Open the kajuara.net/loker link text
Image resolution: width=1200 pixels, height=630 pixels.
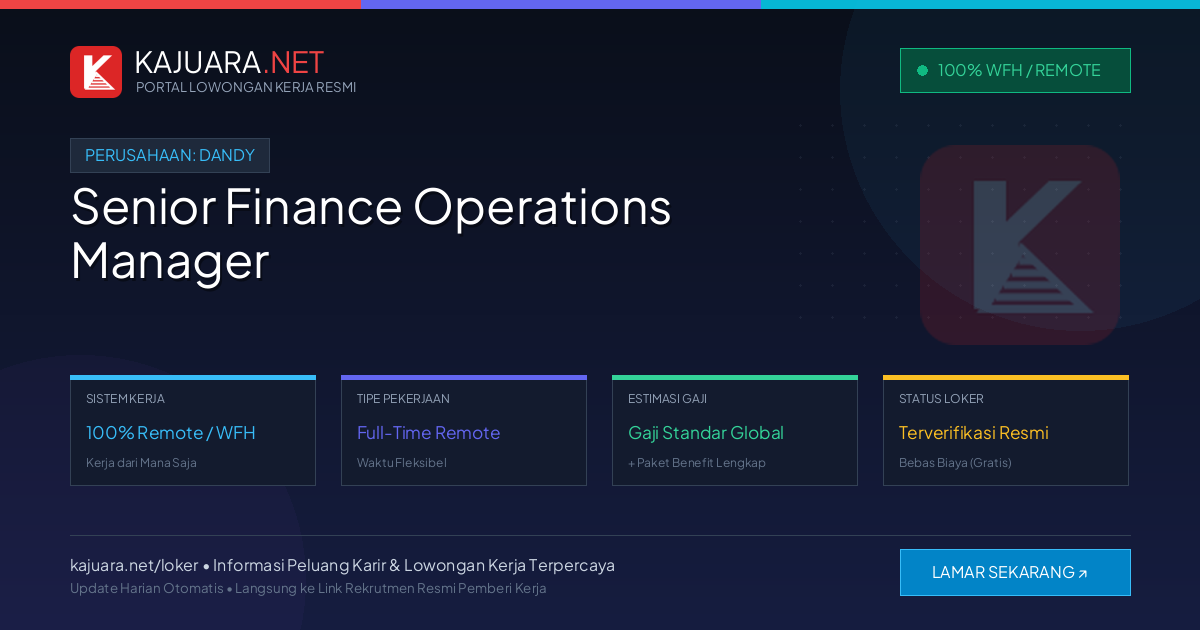pyautogui.click(x=134, y=565)
